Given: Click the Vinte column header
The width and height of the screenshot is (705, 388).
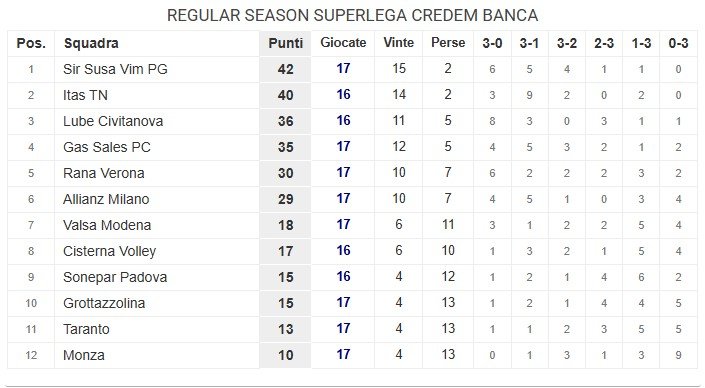Looking at the screenshot, I should (398, 43).
